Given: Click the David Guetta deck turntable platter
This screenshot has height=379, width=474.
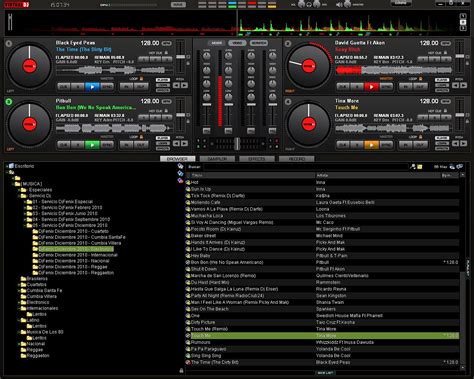Looking at the screenshot, I should pyautogui.click(x=309, y=66).
